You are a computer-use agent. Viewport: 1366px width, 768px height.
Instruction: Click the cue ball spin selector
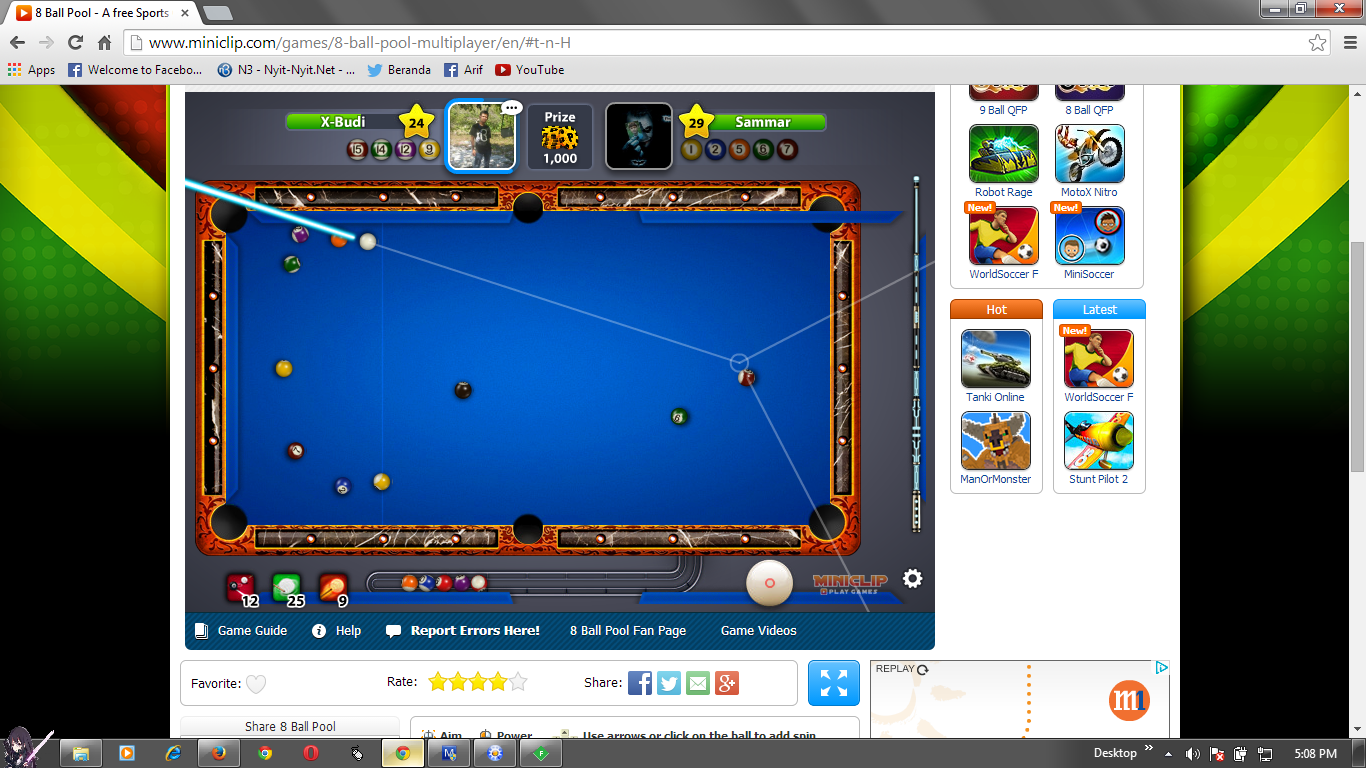pos(769,583)
